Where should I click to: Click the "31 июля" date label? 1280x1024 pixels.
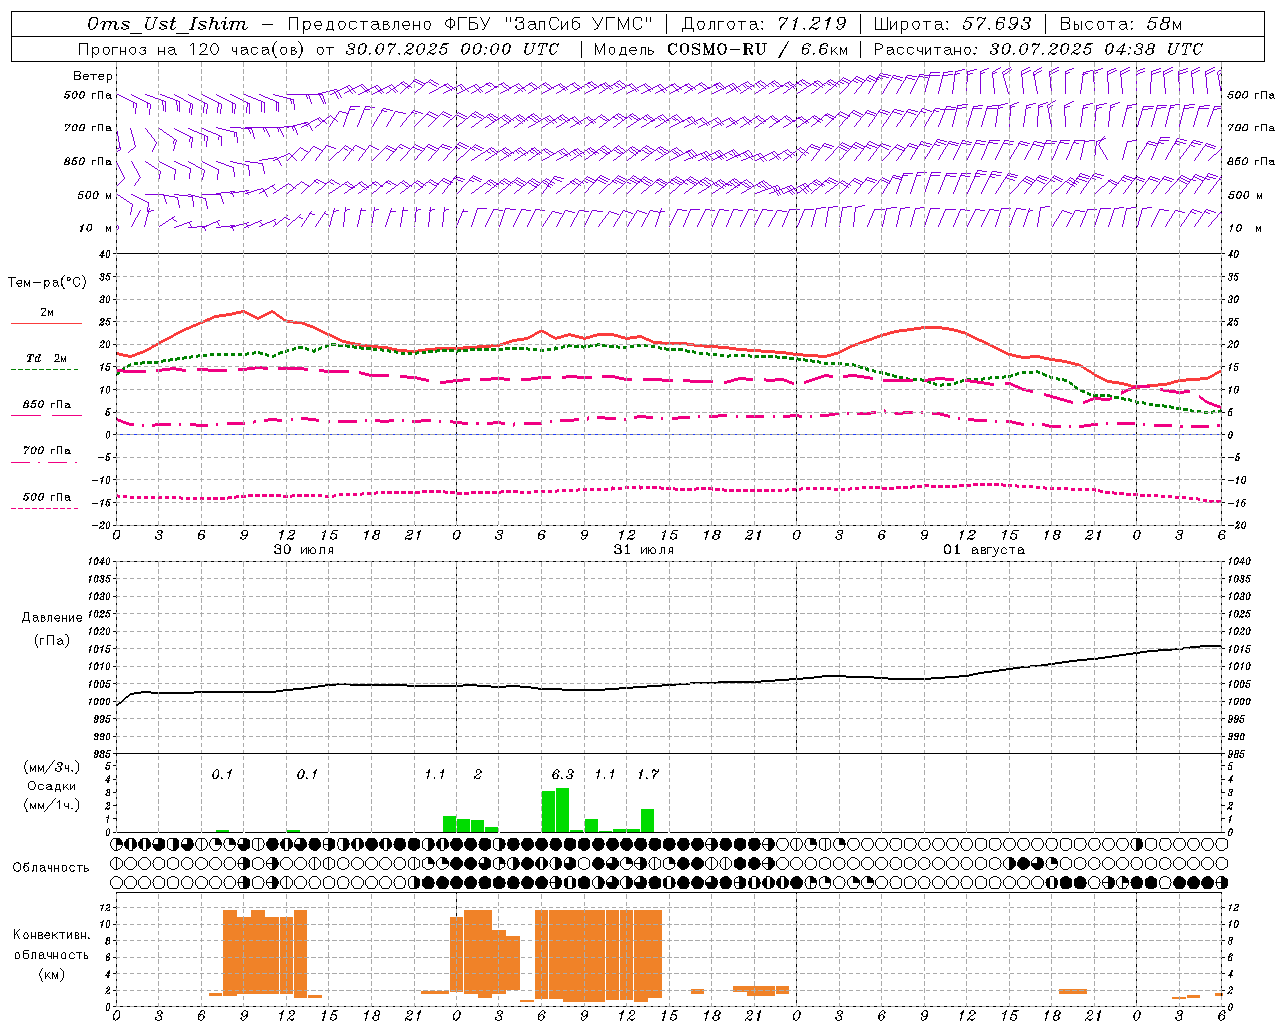tap(644, 550)
